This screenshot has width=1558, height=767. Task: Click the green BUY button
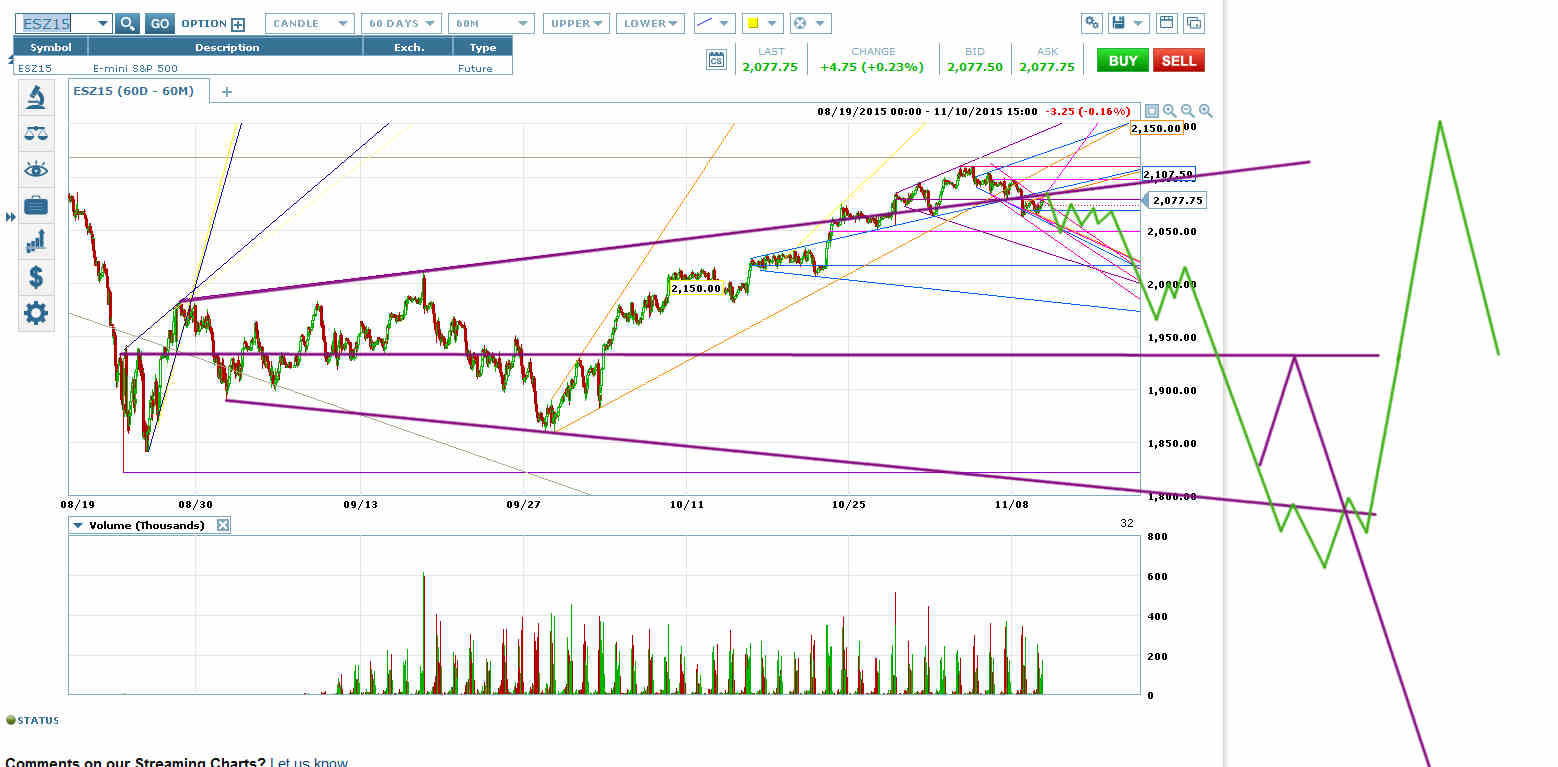click(1123, 60)
